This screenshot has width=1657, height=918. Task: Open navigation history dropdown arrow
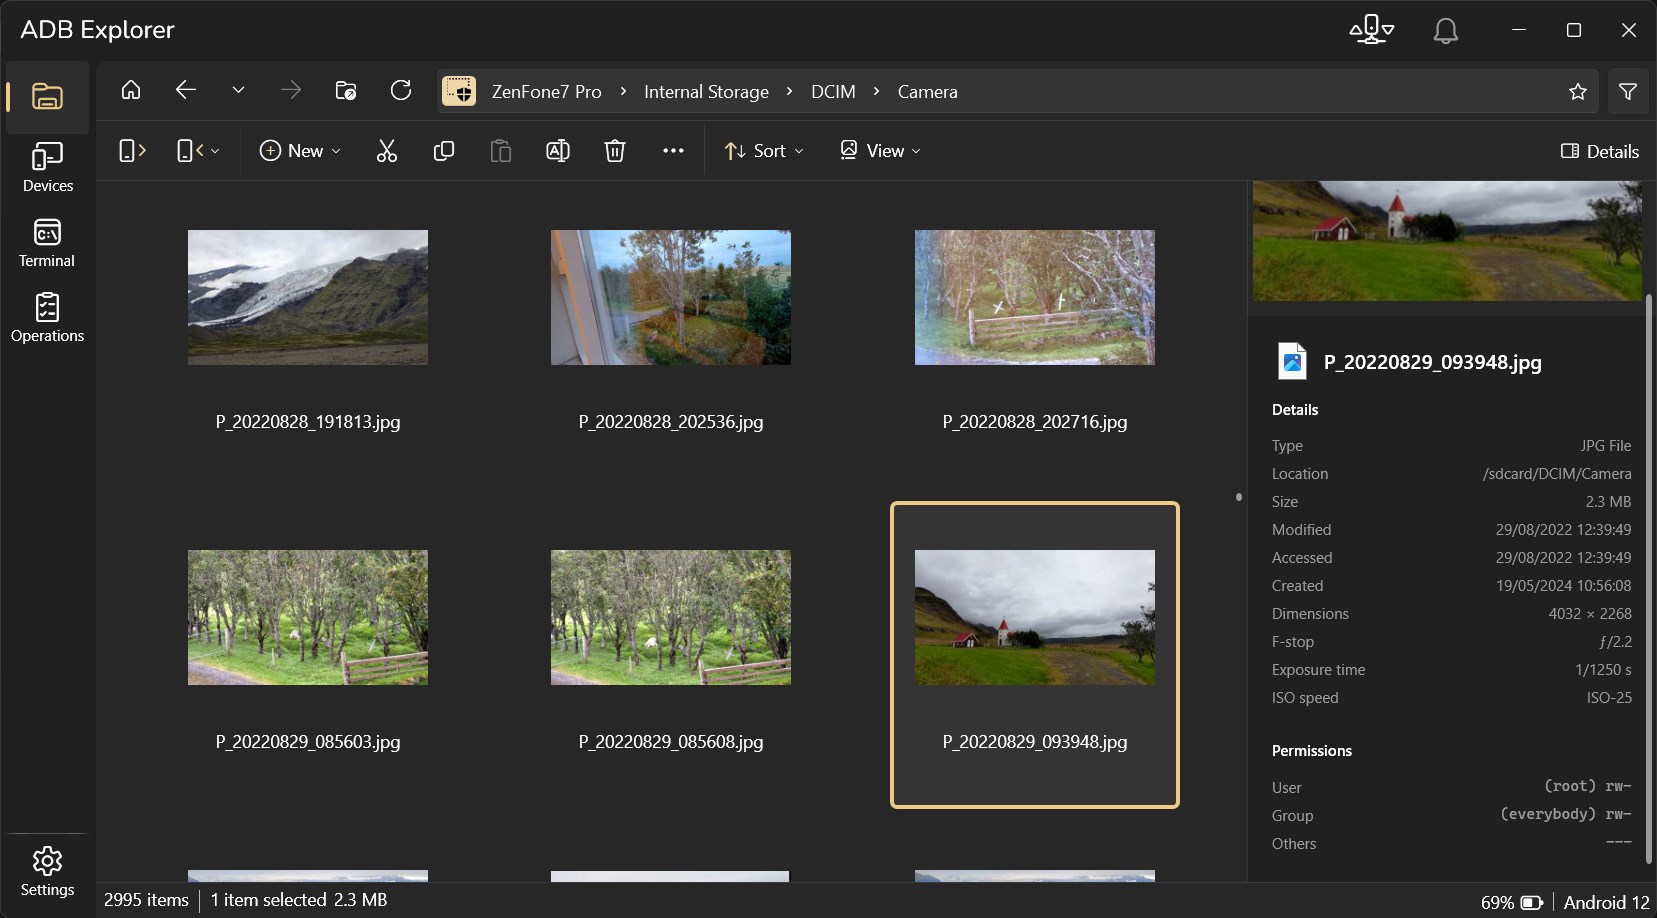pyautogui.click(x=238, y=91)
